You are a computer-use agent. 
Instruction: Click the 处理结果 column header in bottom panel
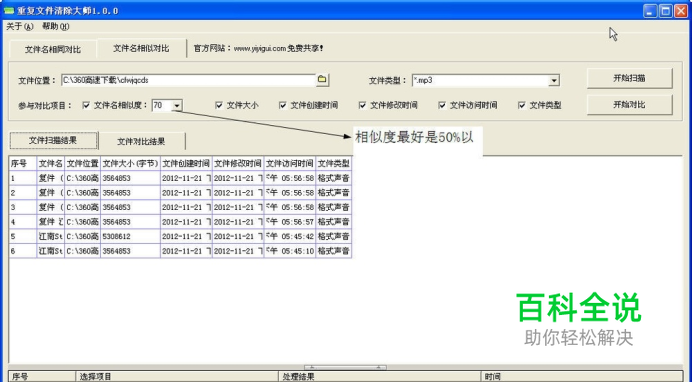tap(380, 377)
